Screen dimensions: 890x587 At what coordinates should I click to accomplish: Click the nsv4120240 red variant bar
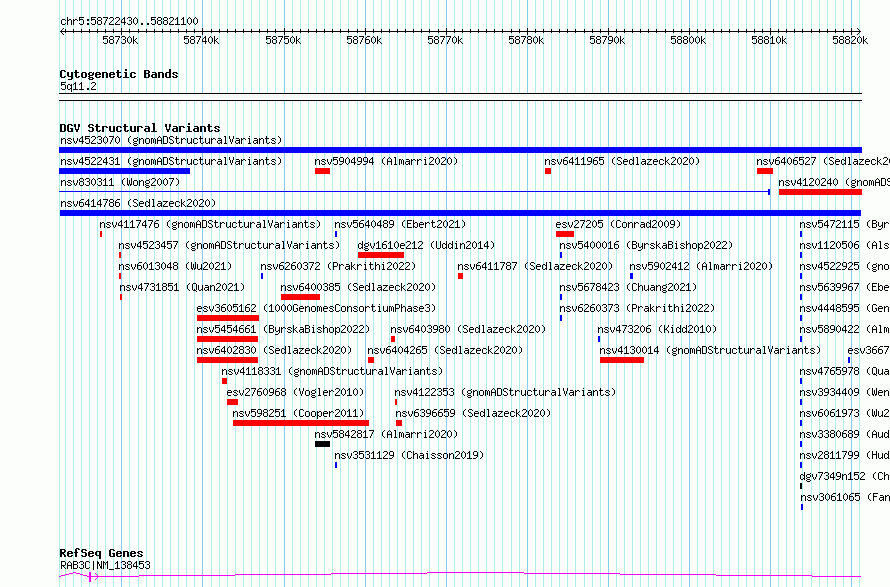click(820, 192)
